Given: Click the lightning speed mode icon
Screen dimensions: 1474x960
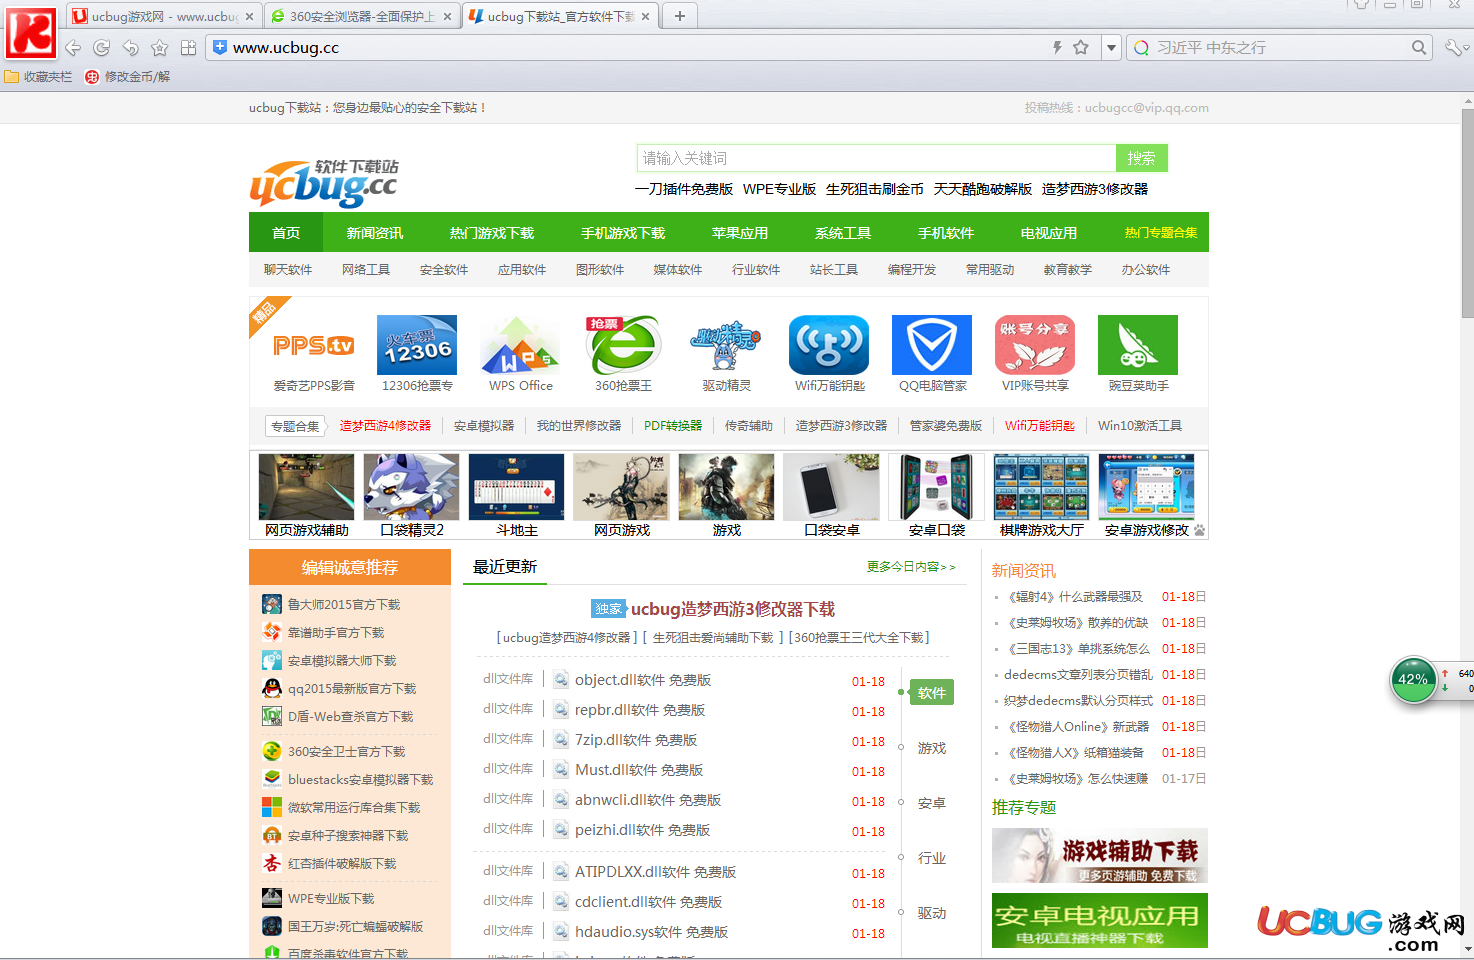Looking at the screenshot, I should 1057,47.
